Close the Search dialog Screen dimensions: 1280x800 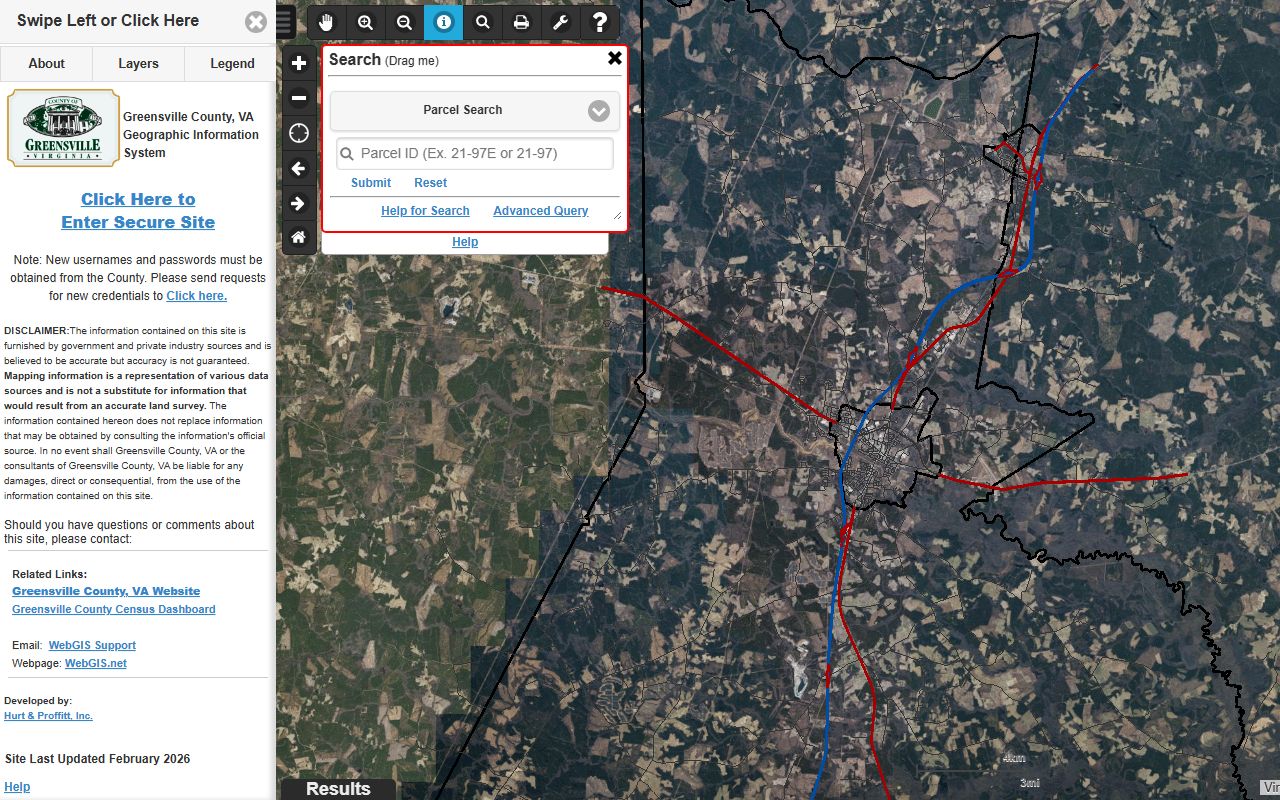(615, 58)
